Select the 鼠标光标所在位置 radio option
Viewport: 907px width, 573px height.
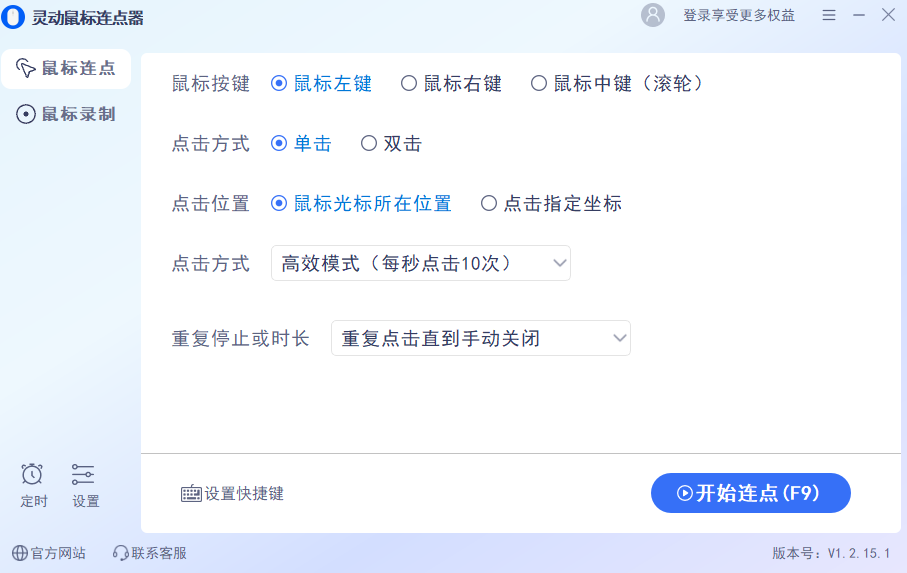pos(279,204)
